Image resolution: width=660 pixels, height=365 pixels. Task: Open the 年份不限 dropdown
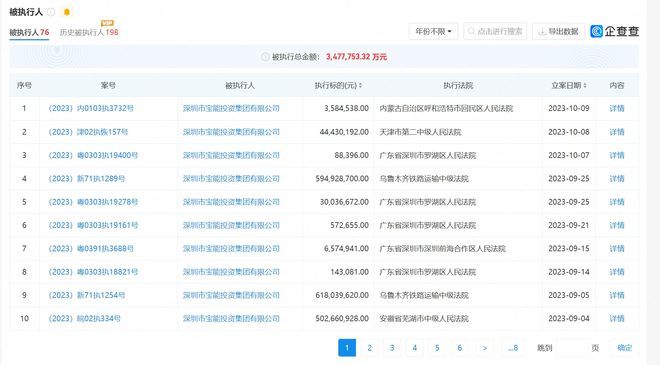434,31
